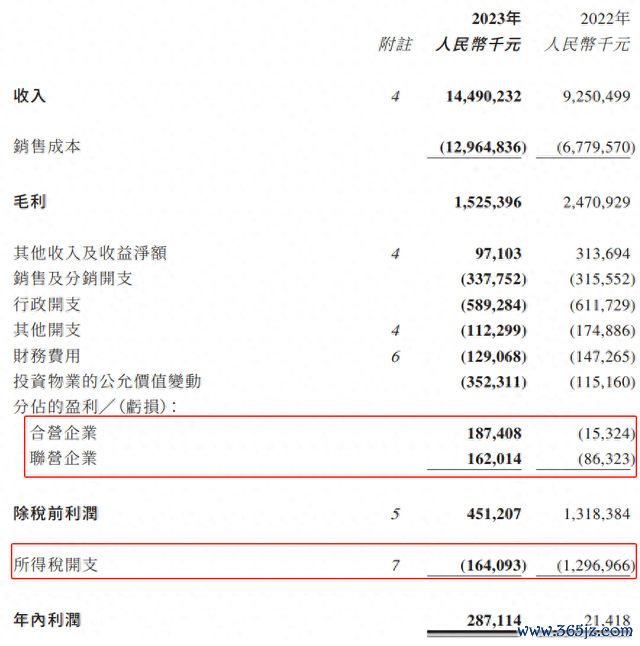Screen dimensions: 640x646
Task: Click the 除稅前利潤 row label
Action: 56,514
